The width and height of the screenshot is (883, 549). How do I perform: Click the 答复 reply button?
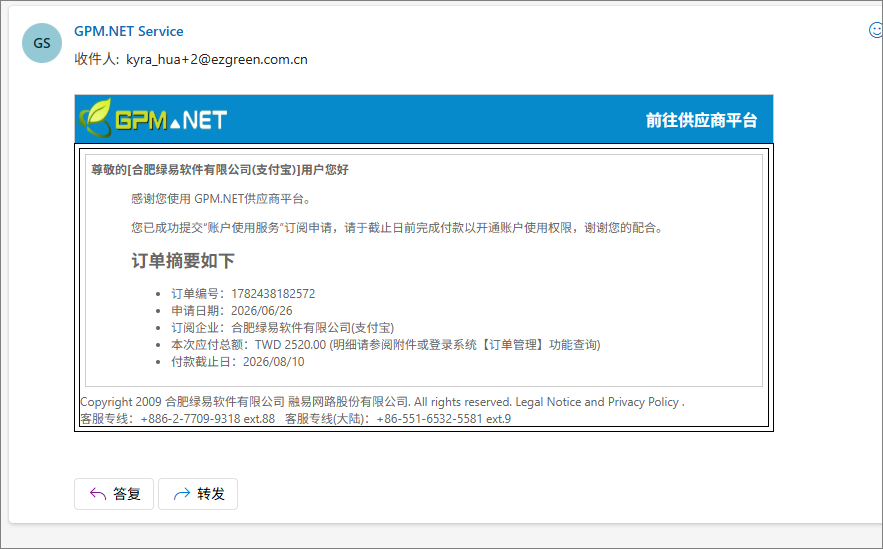pyautogui.click(x=114, y=494)
